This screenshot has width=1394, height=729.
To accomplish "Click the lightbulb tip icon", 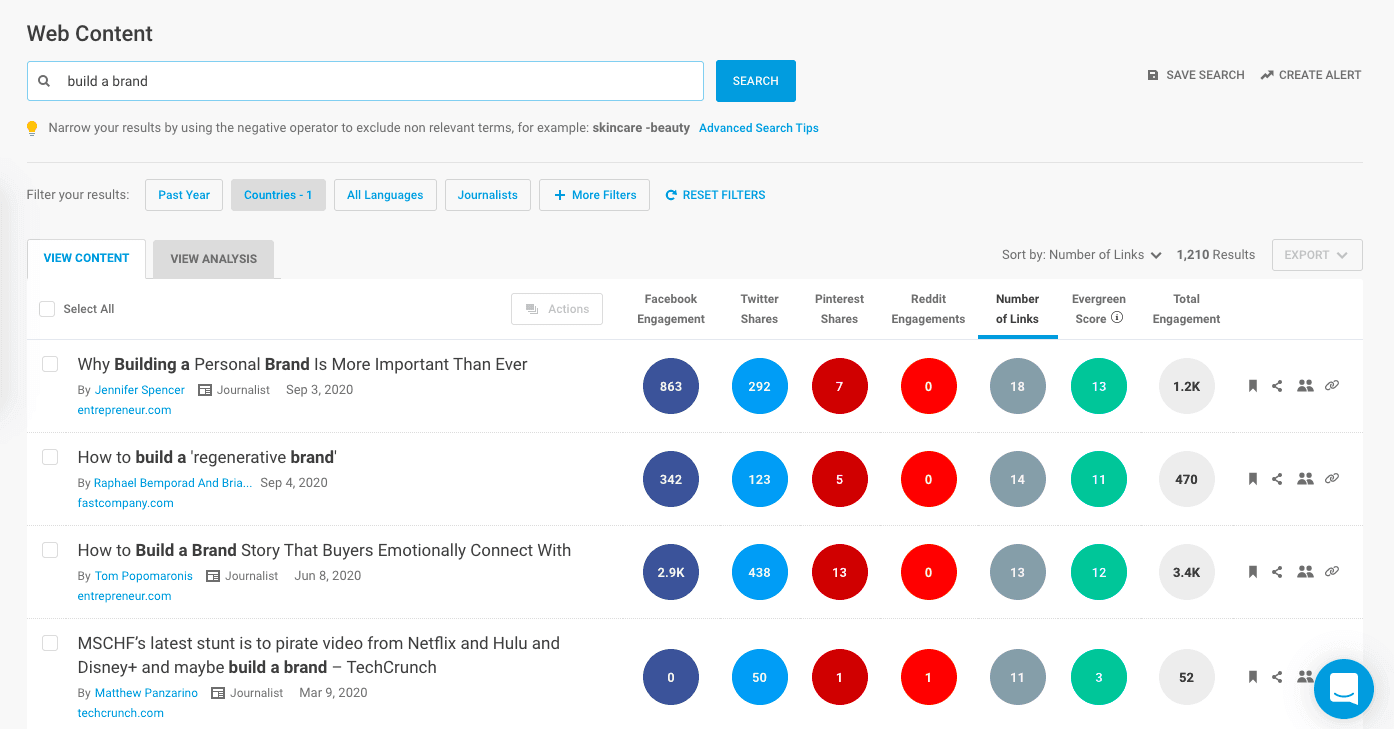I will (32, 128).
